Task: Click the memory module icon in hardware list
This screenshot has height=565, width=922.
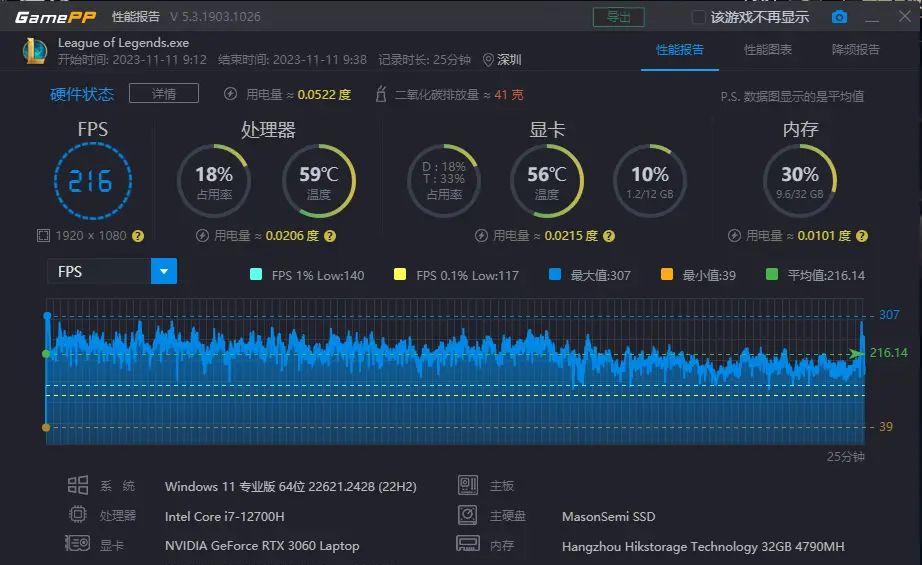Action: tap(467, 543)
